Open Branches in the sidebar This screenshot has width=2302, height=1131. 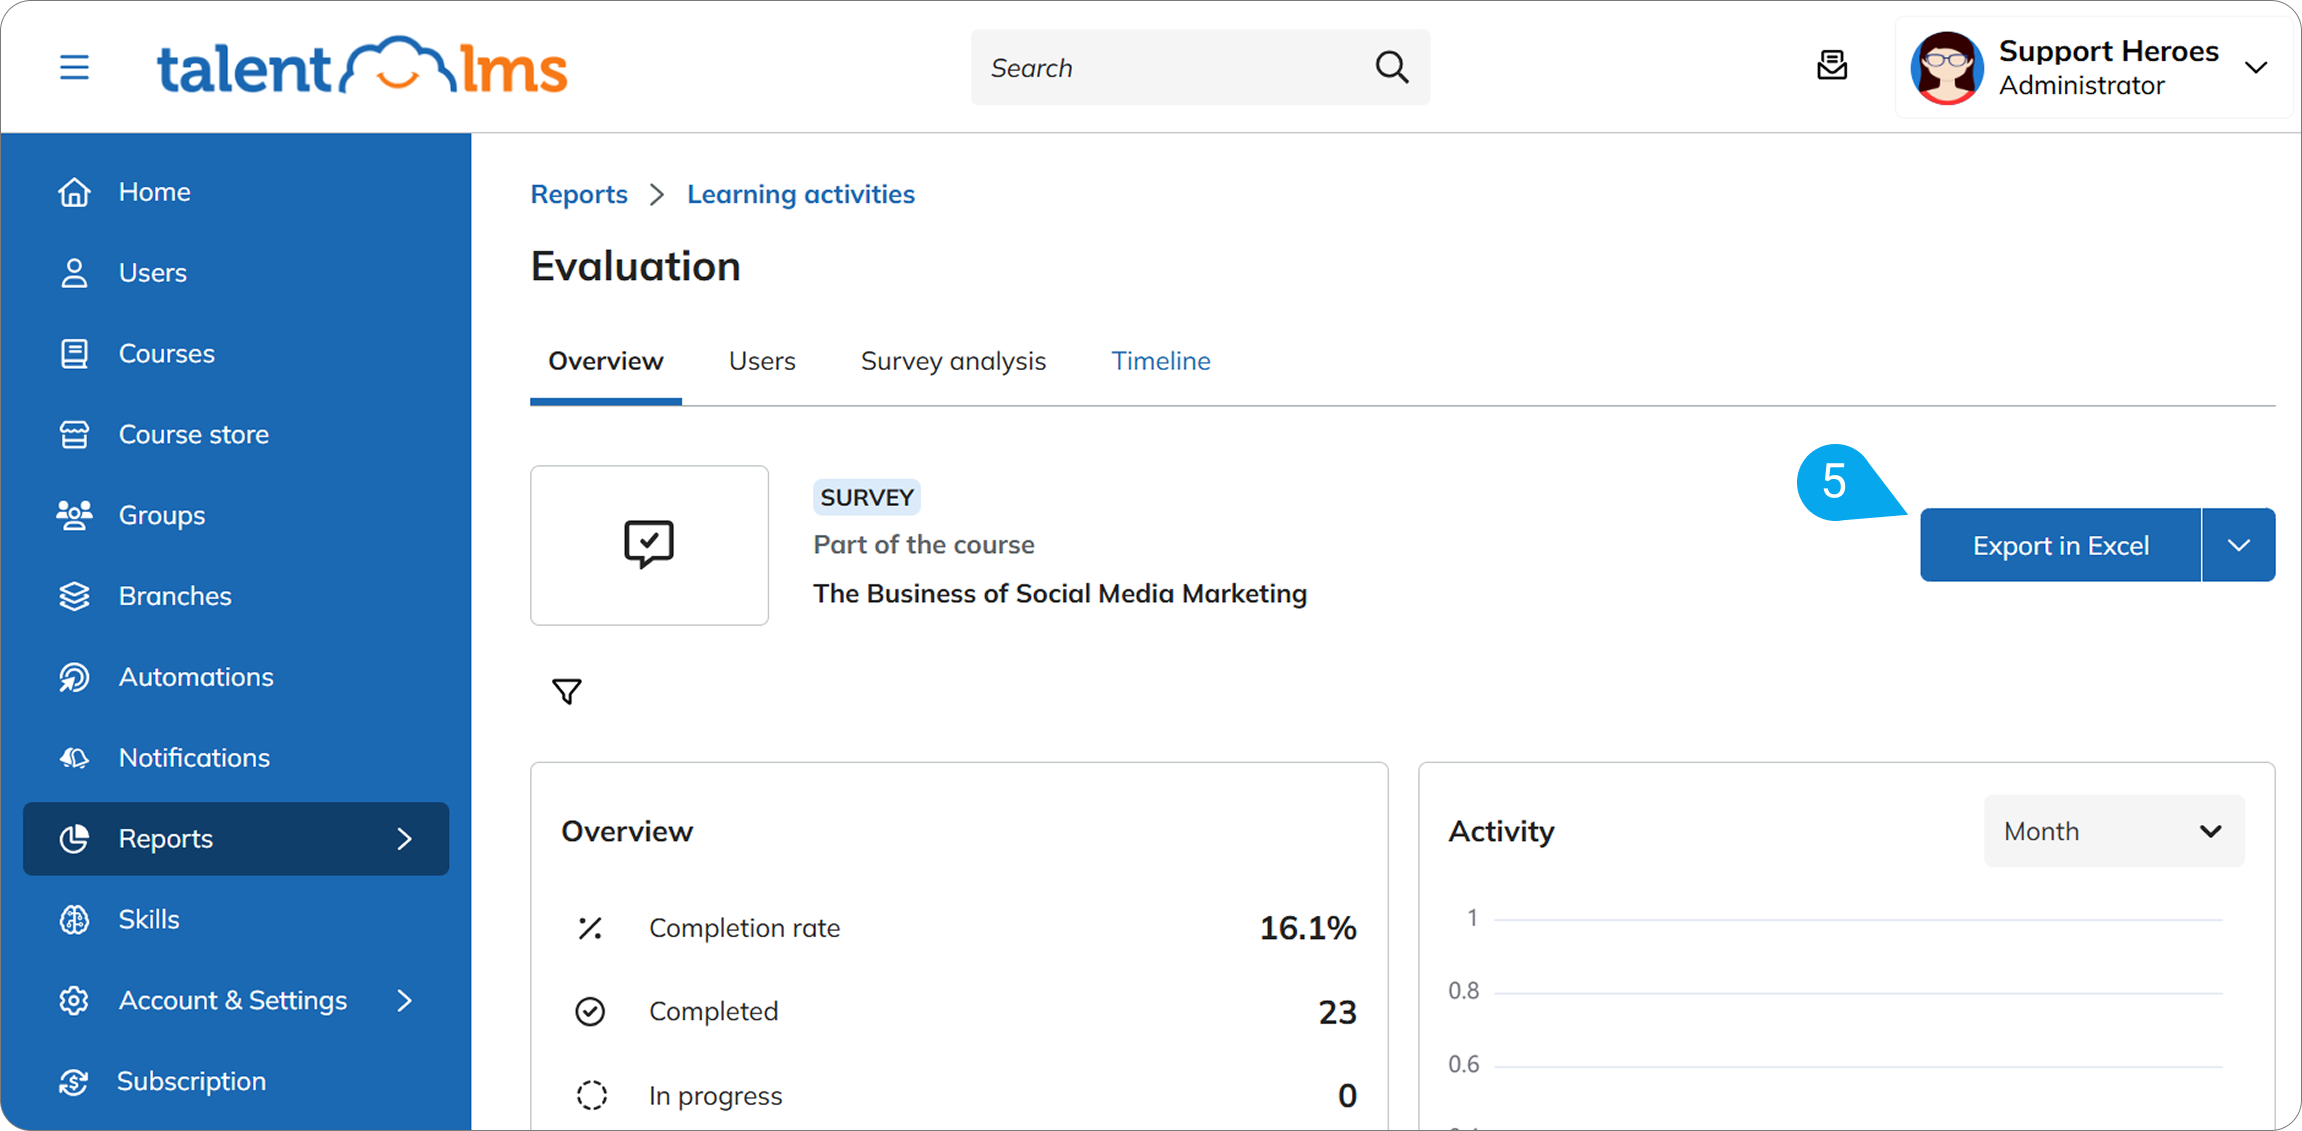236,596
